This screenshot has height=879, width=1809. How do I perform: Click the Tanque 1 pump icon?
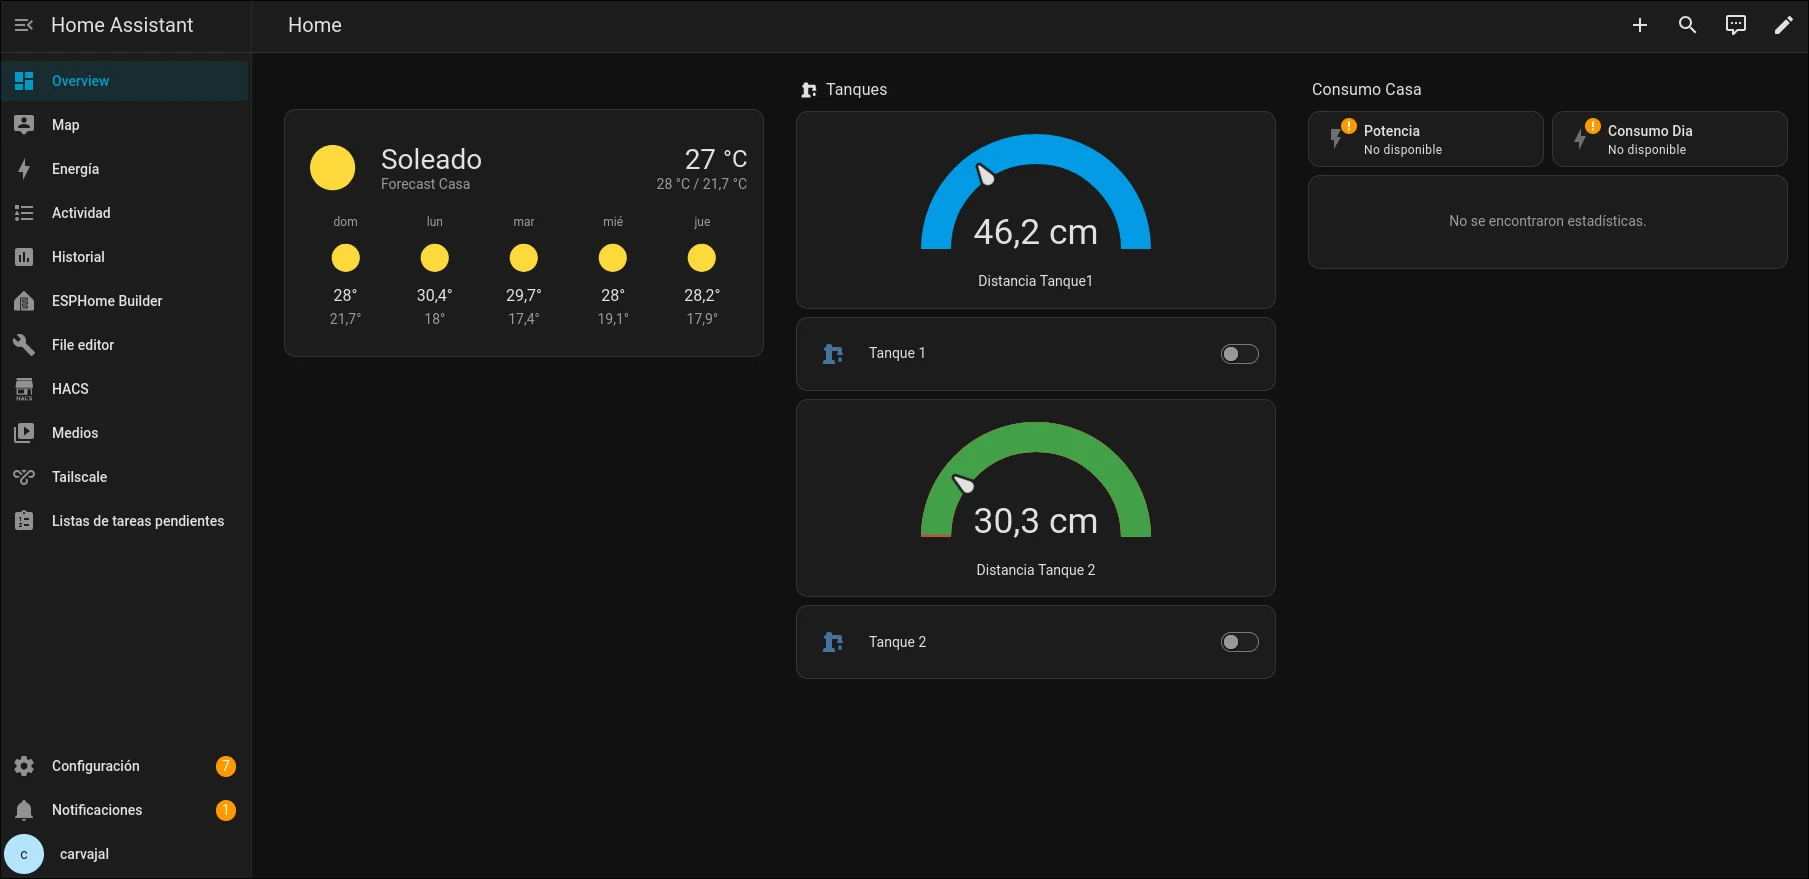click(x=833, y=354)
